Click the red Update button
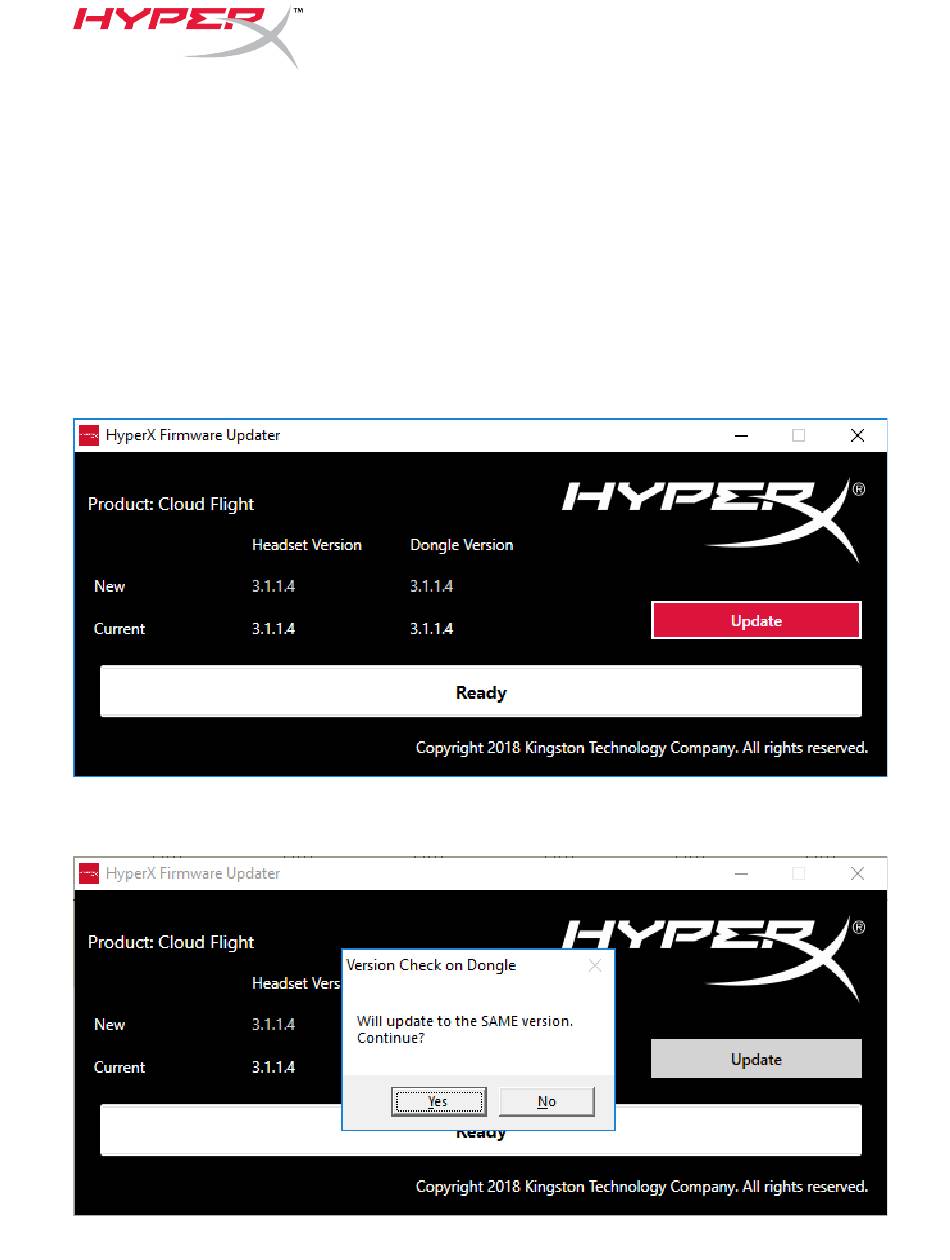 point(756,620)
